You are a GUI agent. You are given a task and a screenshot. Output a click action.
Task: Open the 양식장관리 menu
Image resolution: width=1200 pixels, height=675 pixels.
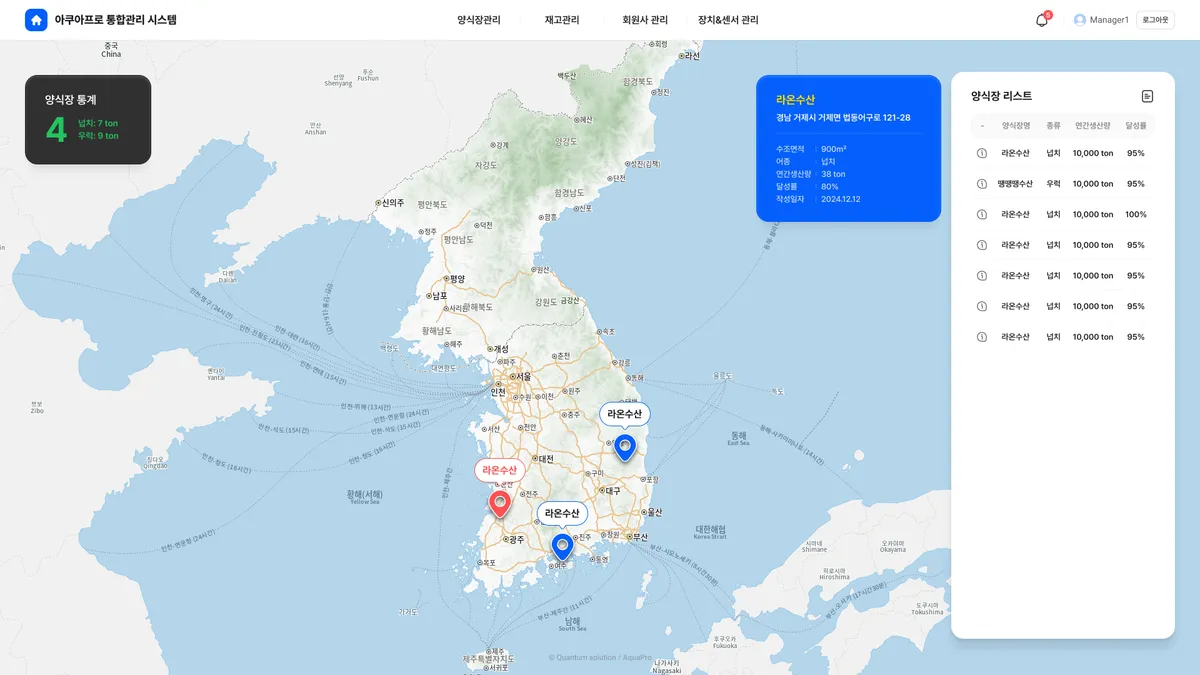tap(479, 20)
